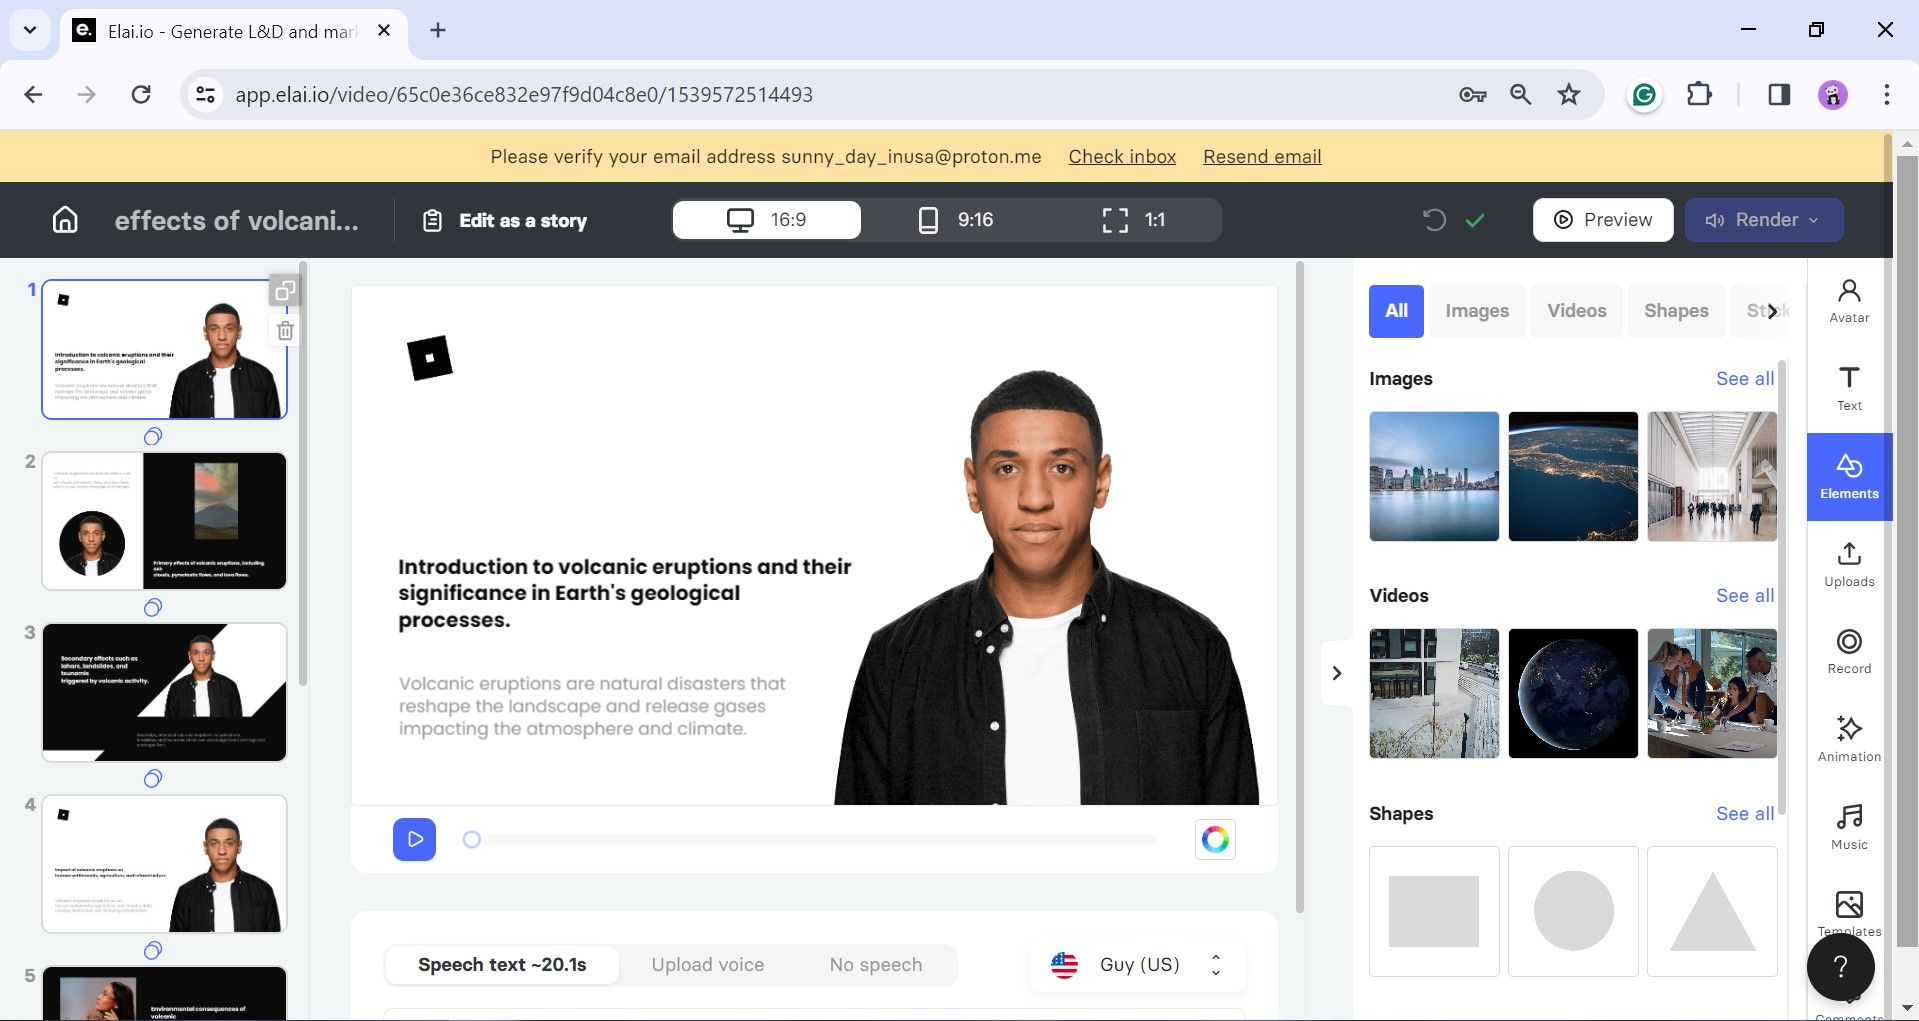The height and width of the screenshot is (1021, 1919).
Task: Click the playback progress slider handle
Action: (472, 840)
